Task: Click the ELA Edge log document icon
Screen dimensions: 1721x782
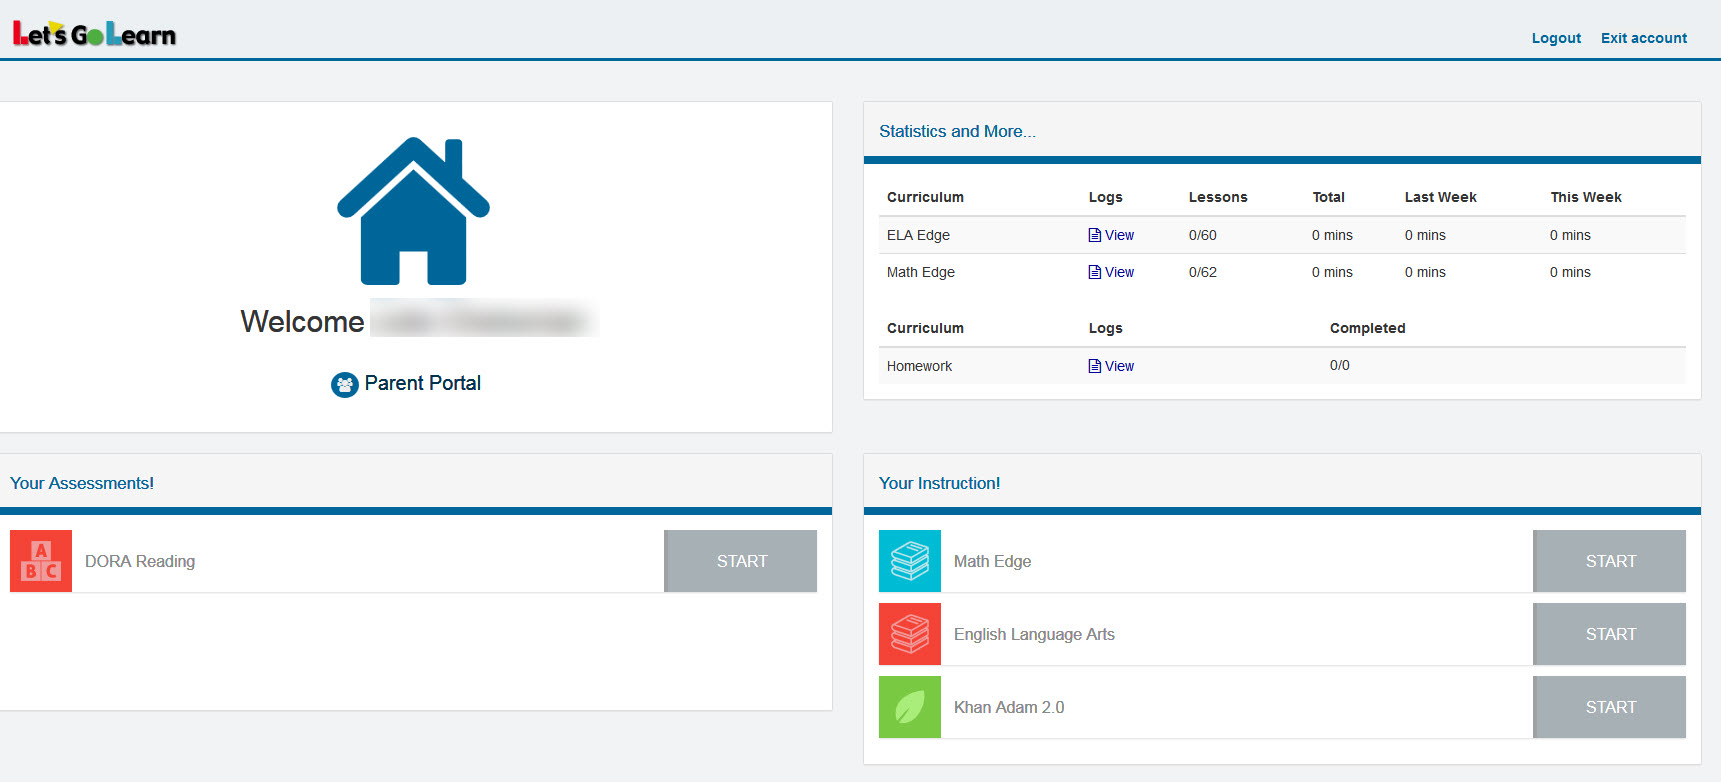Action: point(1095,235)
